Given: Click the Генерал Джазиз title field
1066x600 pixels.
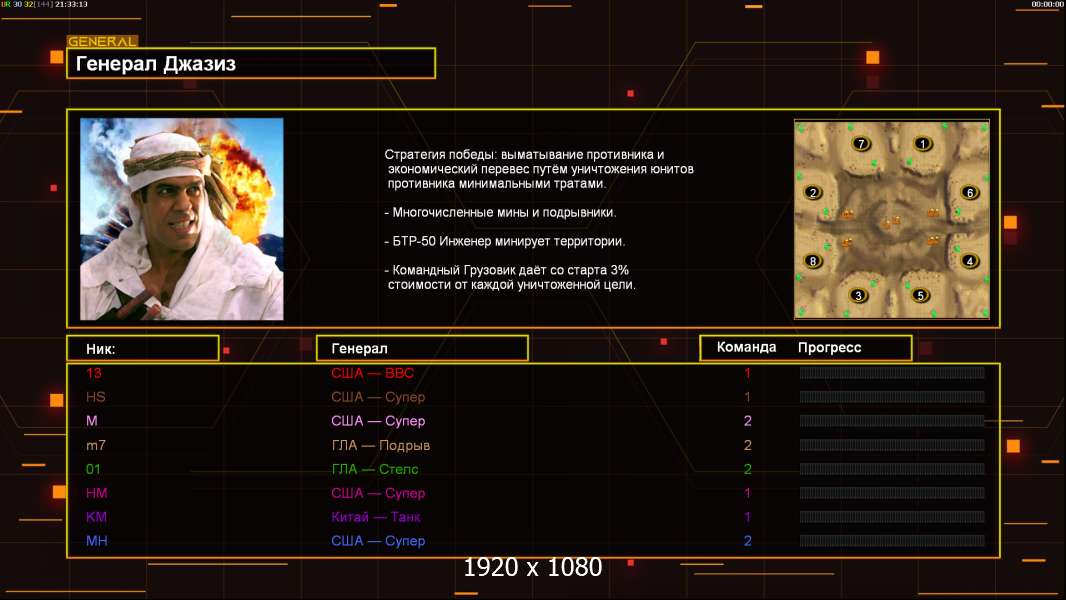Looking at the screenshot, I should point(251,63).
